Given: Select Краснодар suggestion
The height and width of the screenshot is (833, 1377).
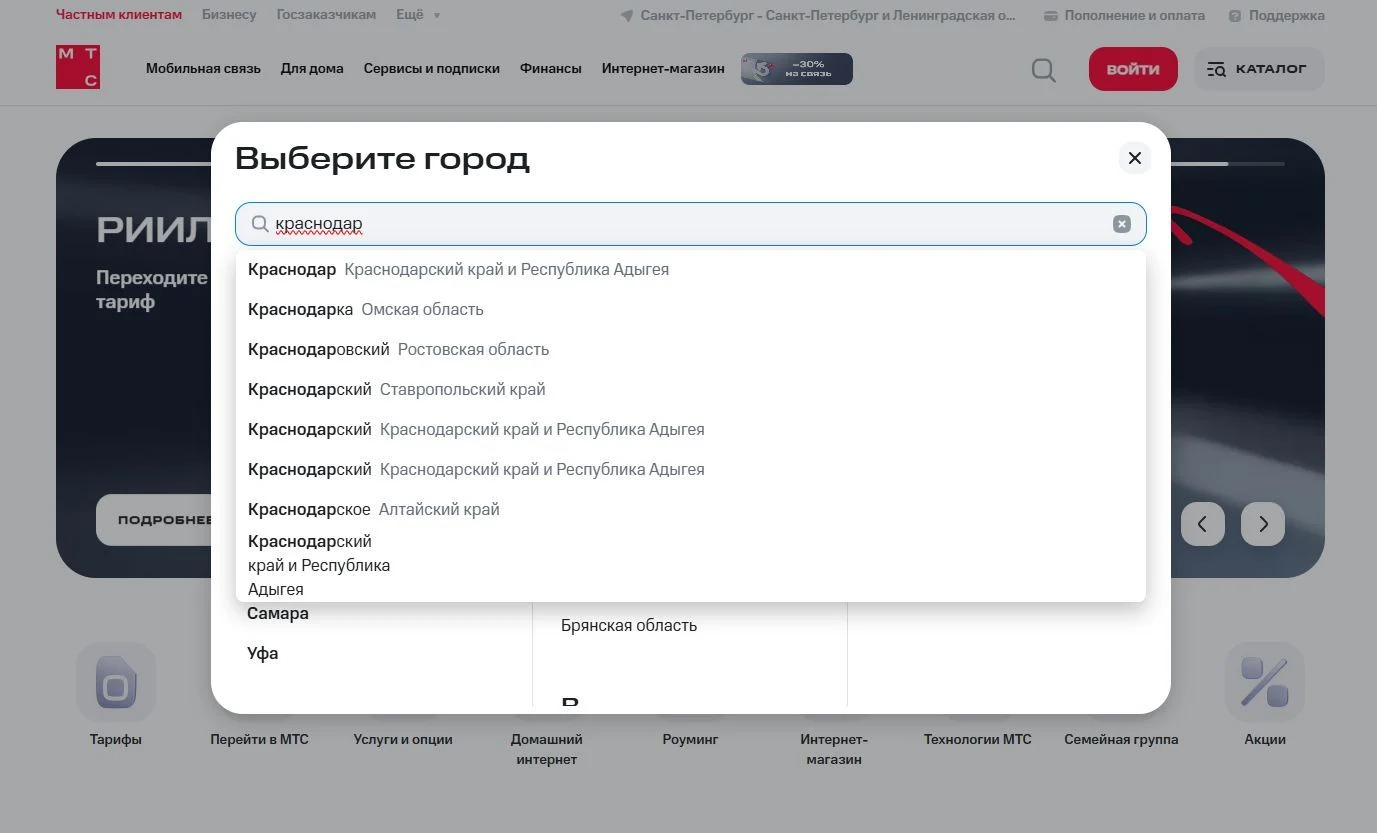Looking at the screenshot, I should (690, 269).
